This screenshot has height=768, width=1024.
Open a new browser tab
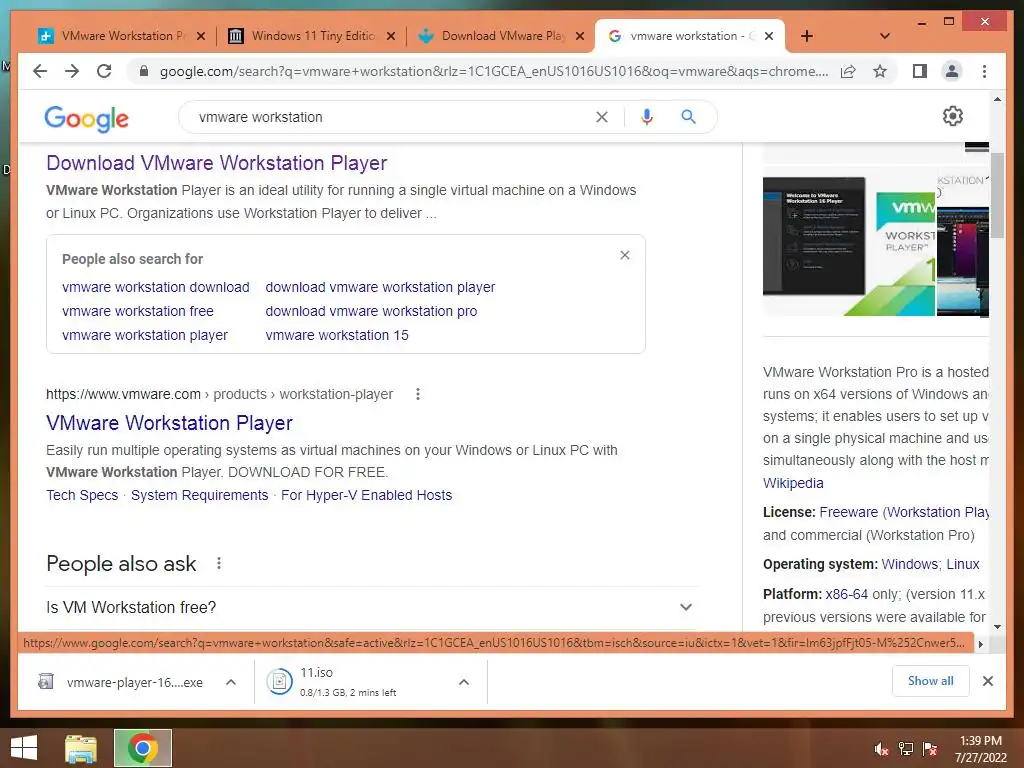(x=807, y=36)
